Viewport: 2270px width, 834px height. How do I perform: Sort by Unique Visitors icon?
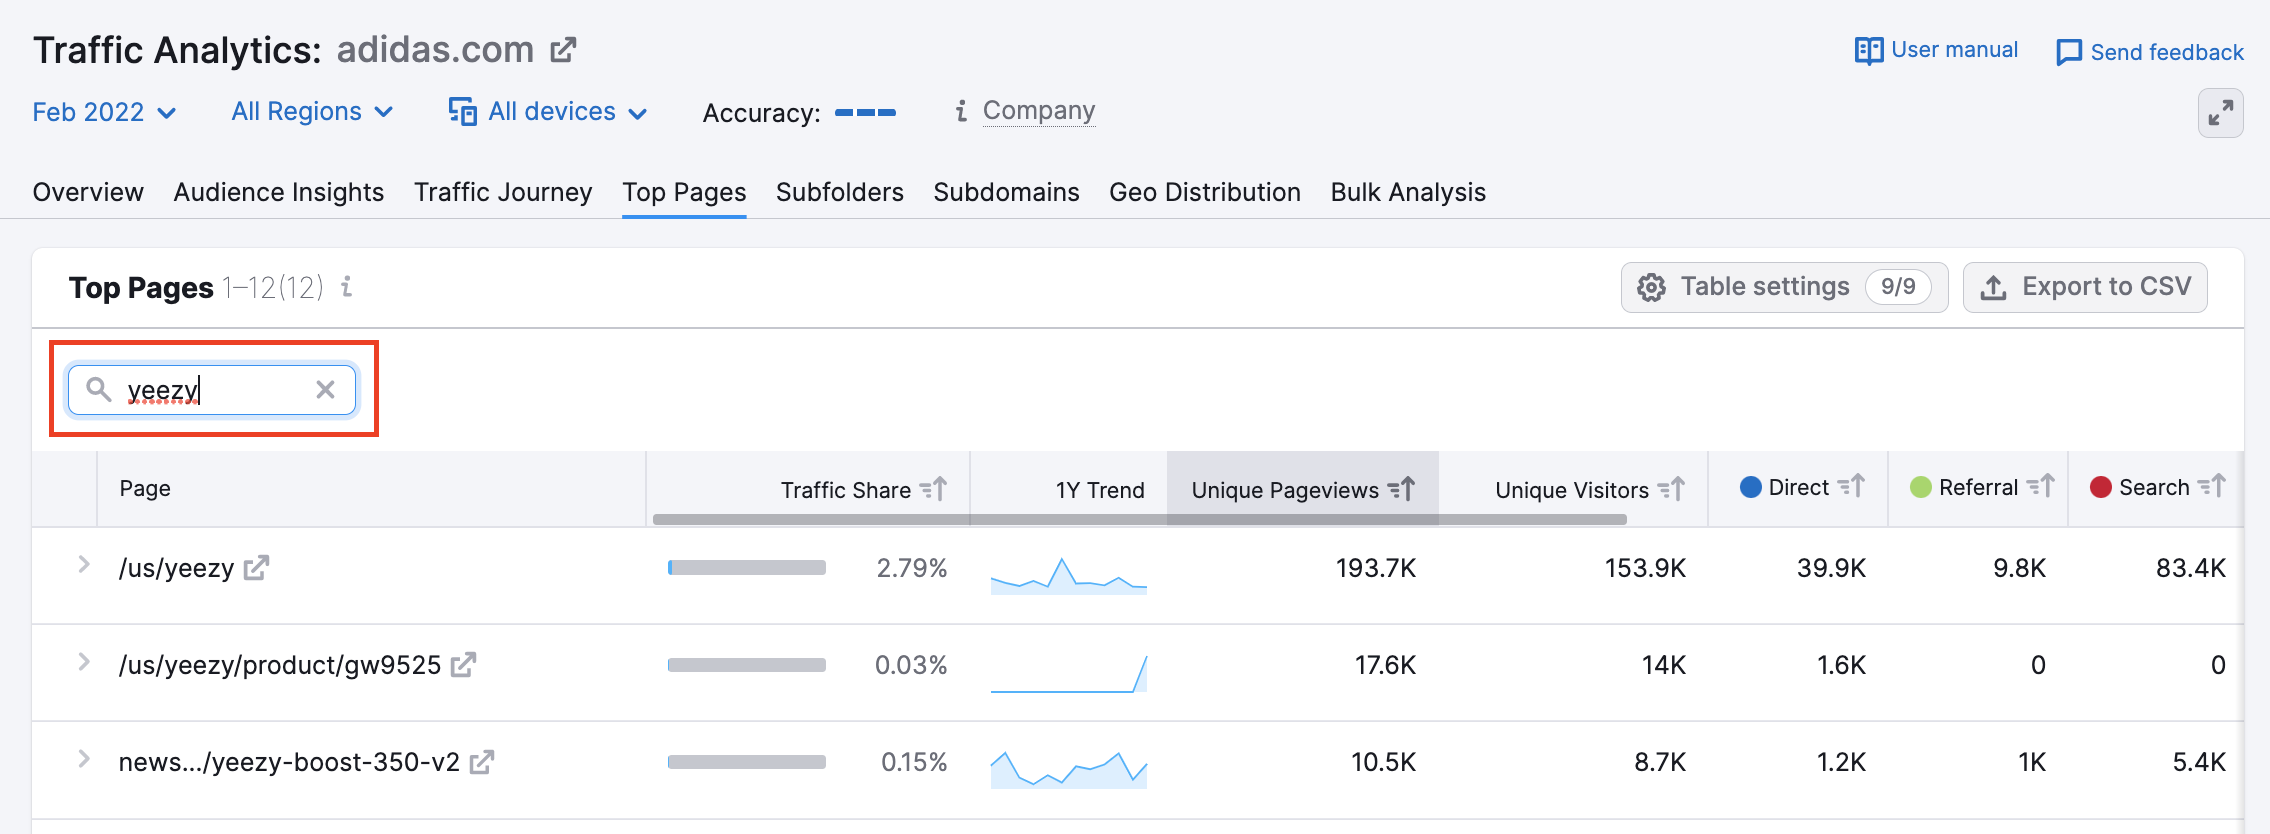(1671, 489)
